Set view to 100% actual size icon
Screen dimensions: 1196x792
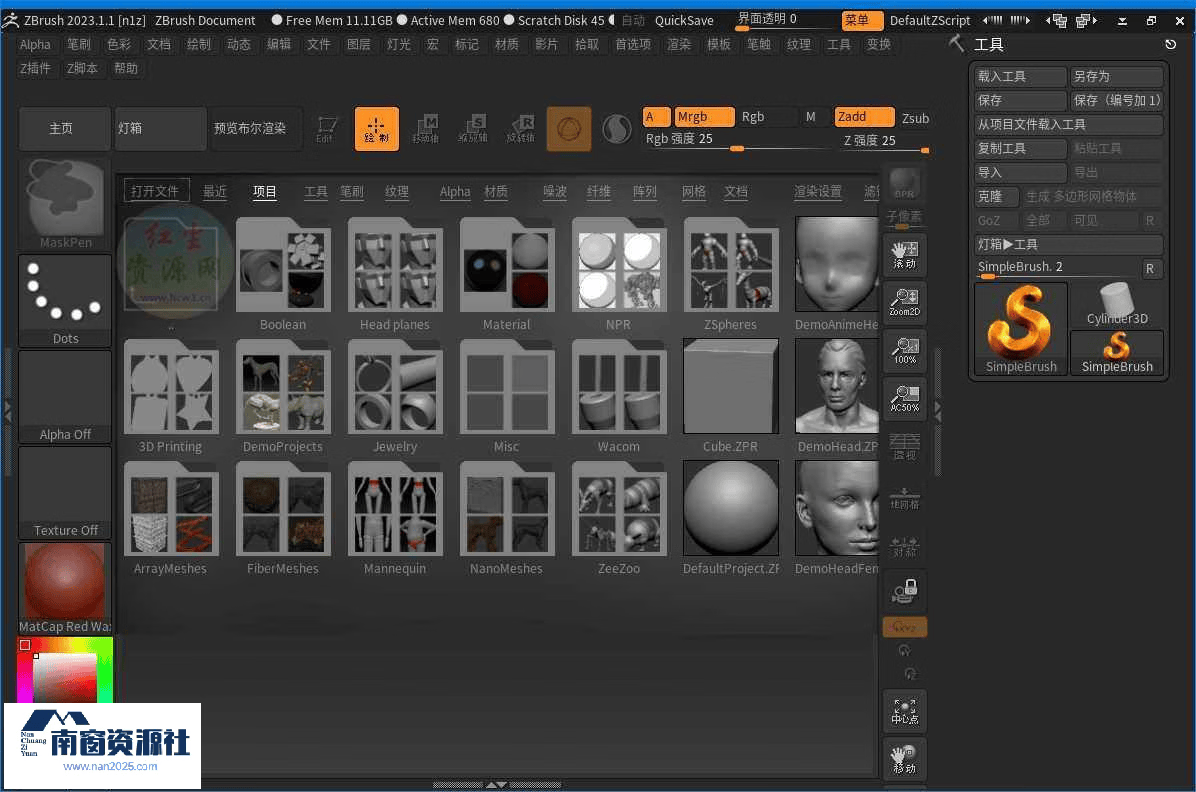905,350
